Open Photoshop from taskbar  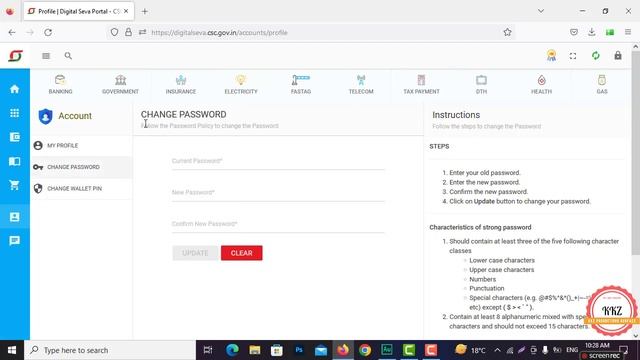click(x=299, y=350)
